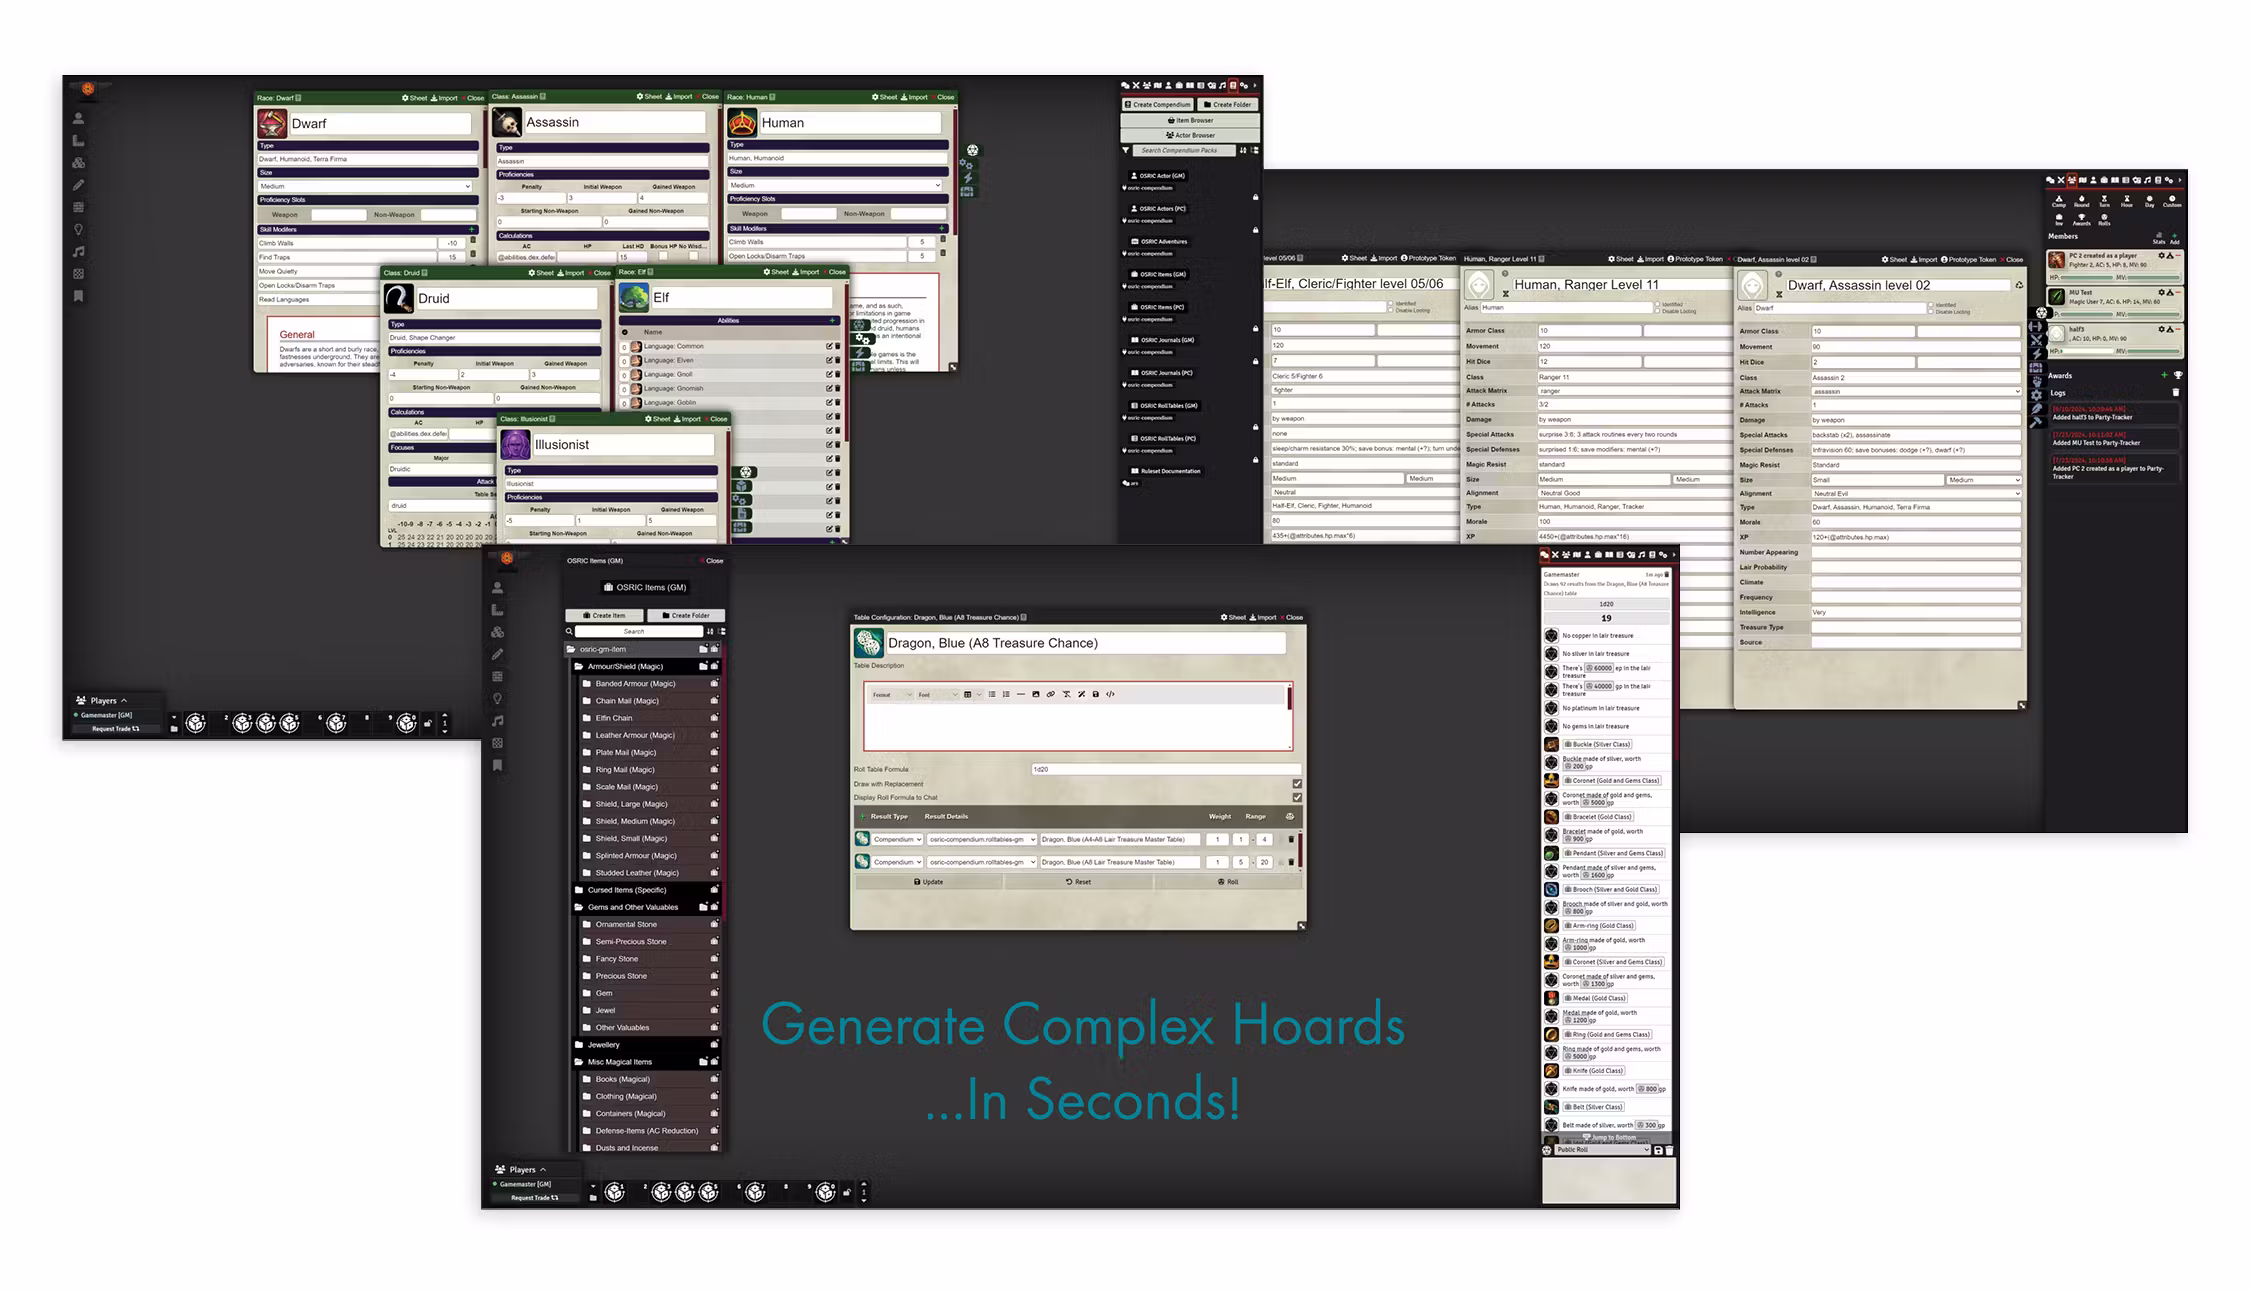The width and height of the screenshot is (2250, 1292).
Task: Click green plus to add table result
Action: (862, 817)
